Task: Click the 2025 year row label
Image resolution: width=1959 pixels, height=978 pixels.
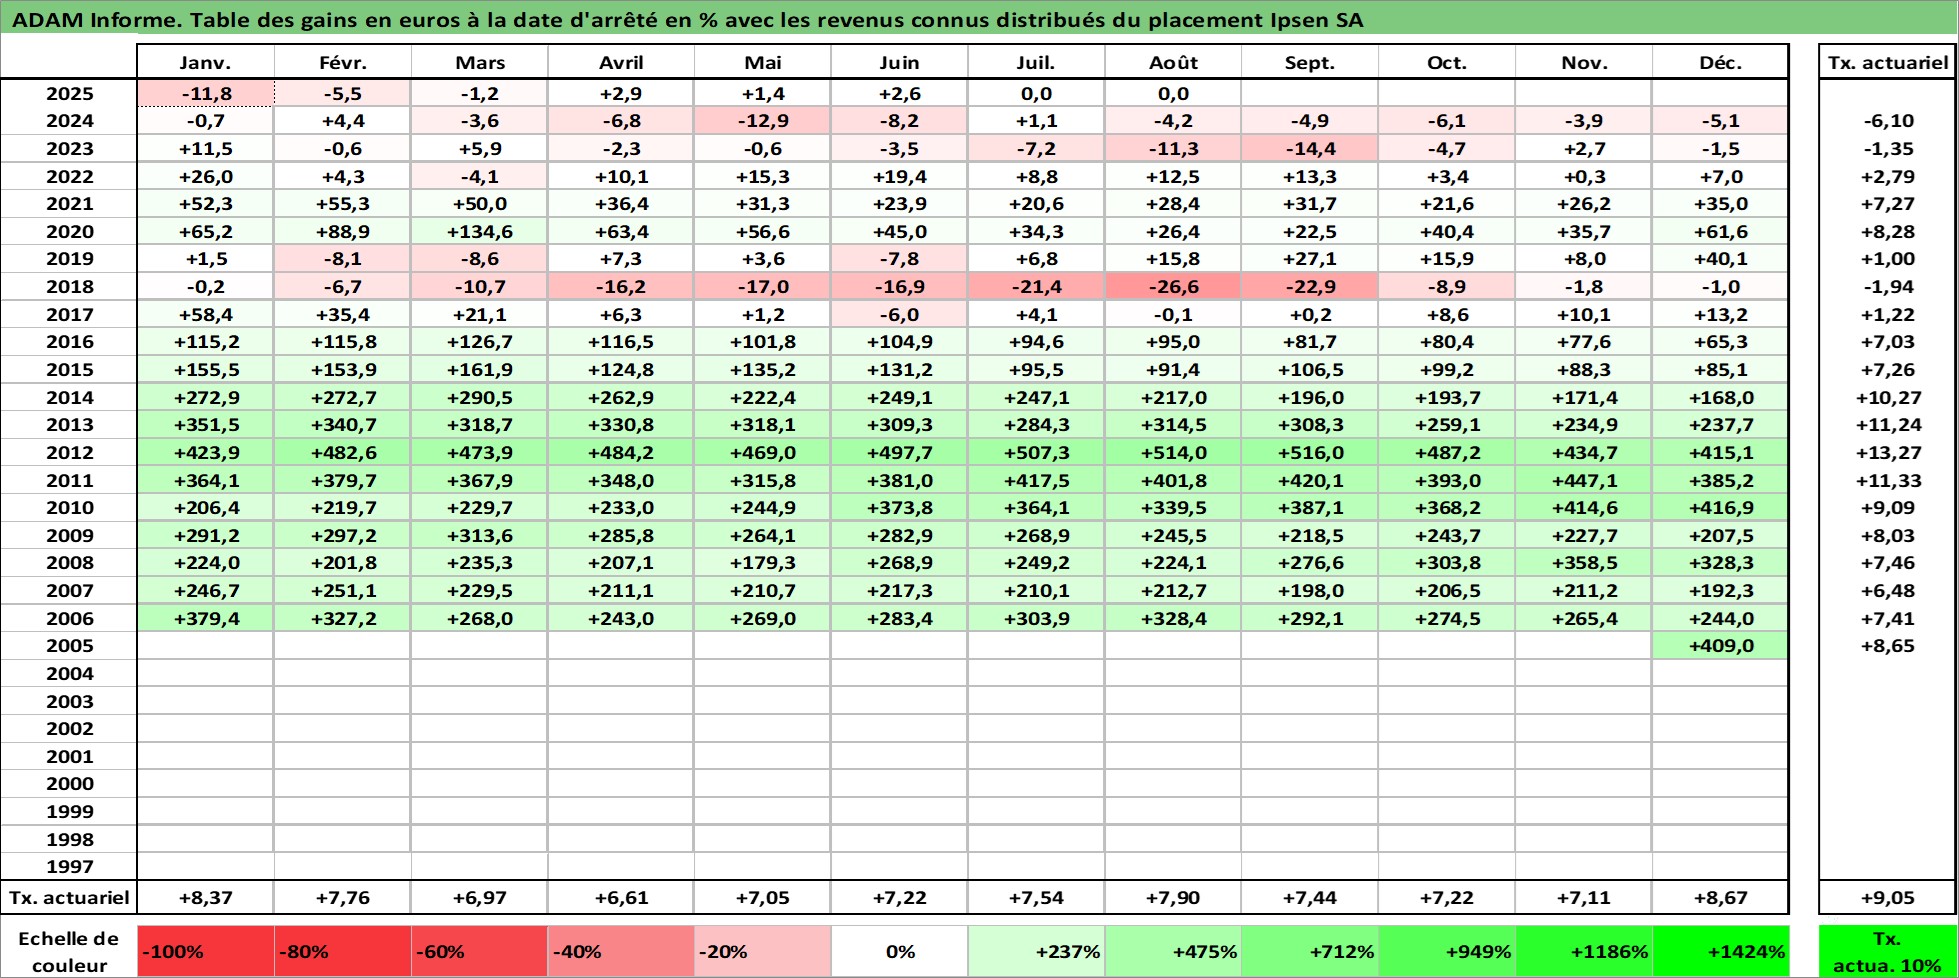Action: pyautogui.click(x=69, y=93)
